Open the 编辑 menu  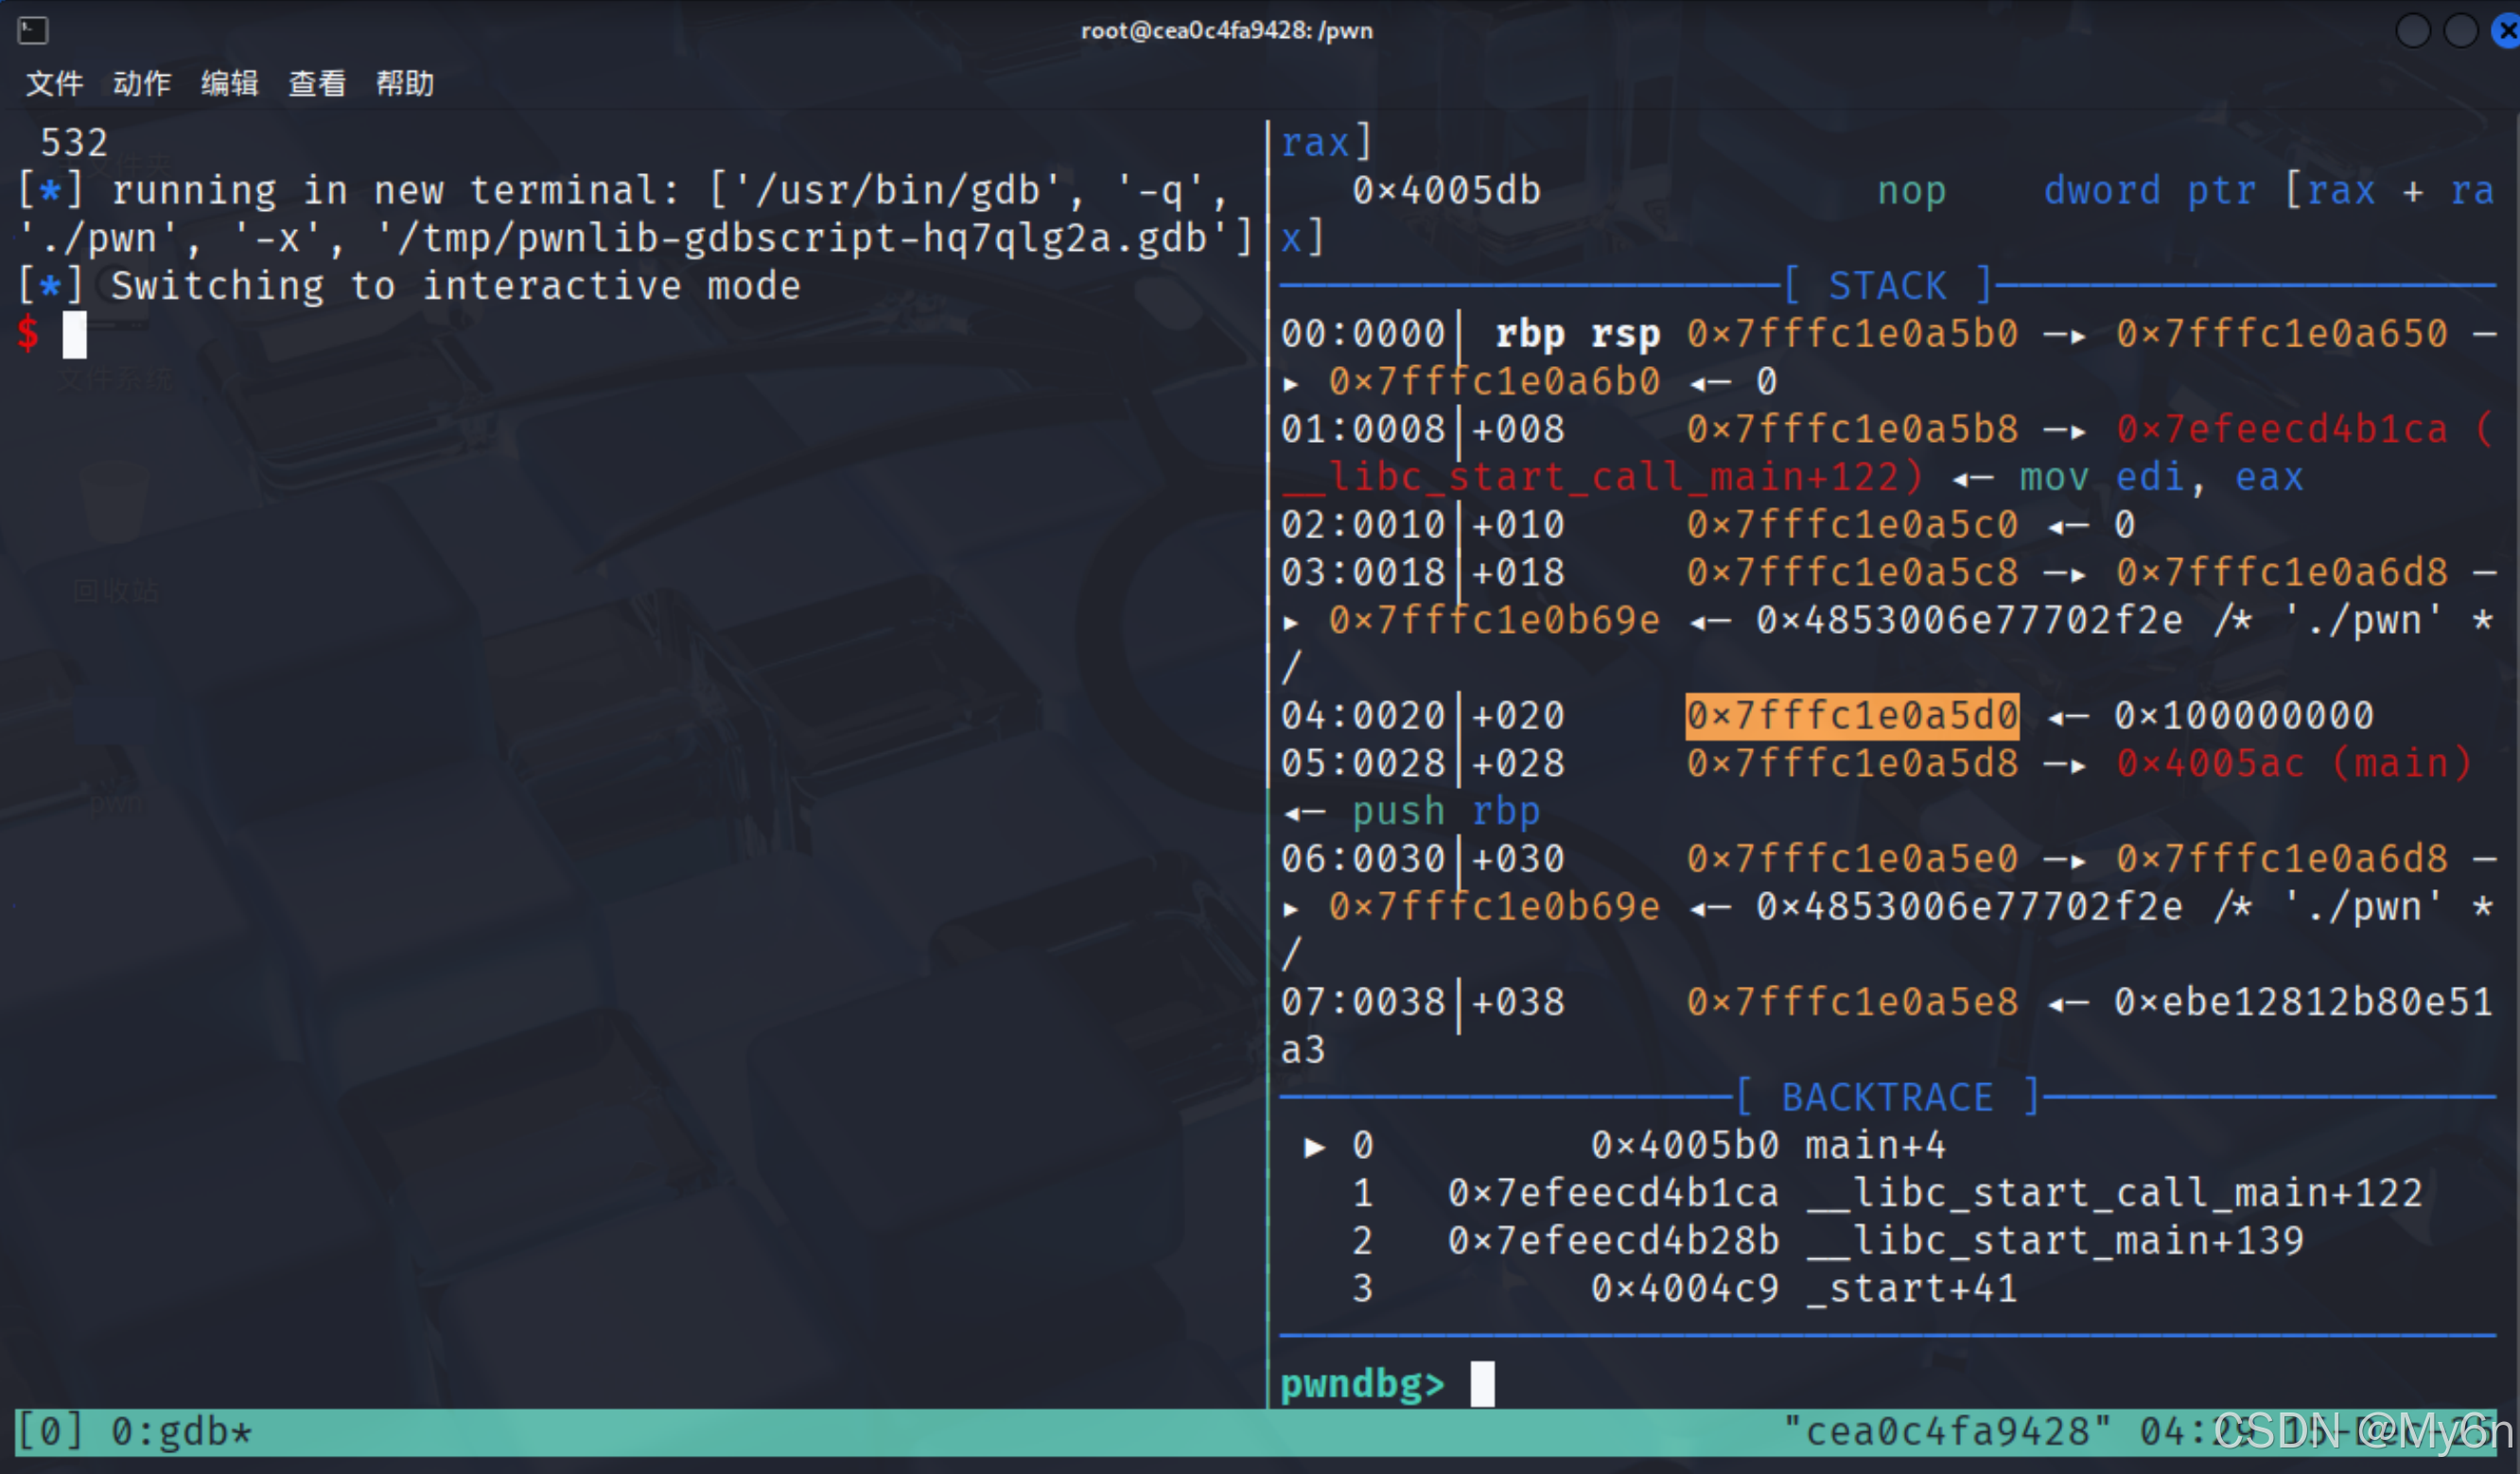(229, 83)
